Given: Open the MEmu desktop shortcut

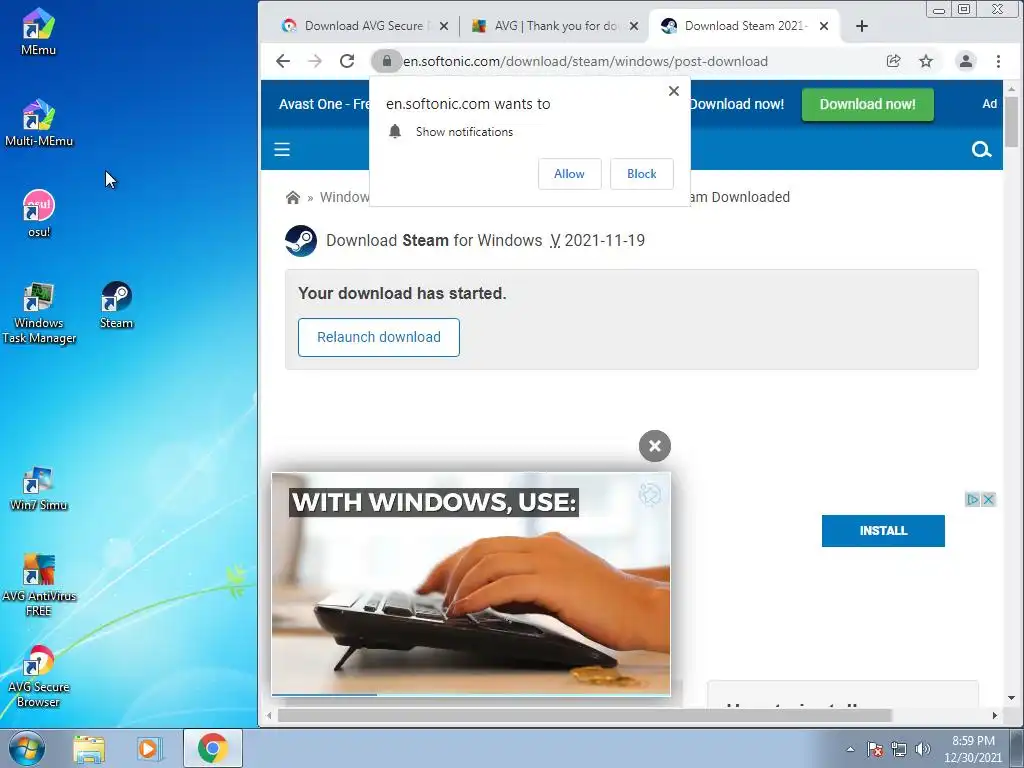Looking at the screenshot, I should (38, 31).
